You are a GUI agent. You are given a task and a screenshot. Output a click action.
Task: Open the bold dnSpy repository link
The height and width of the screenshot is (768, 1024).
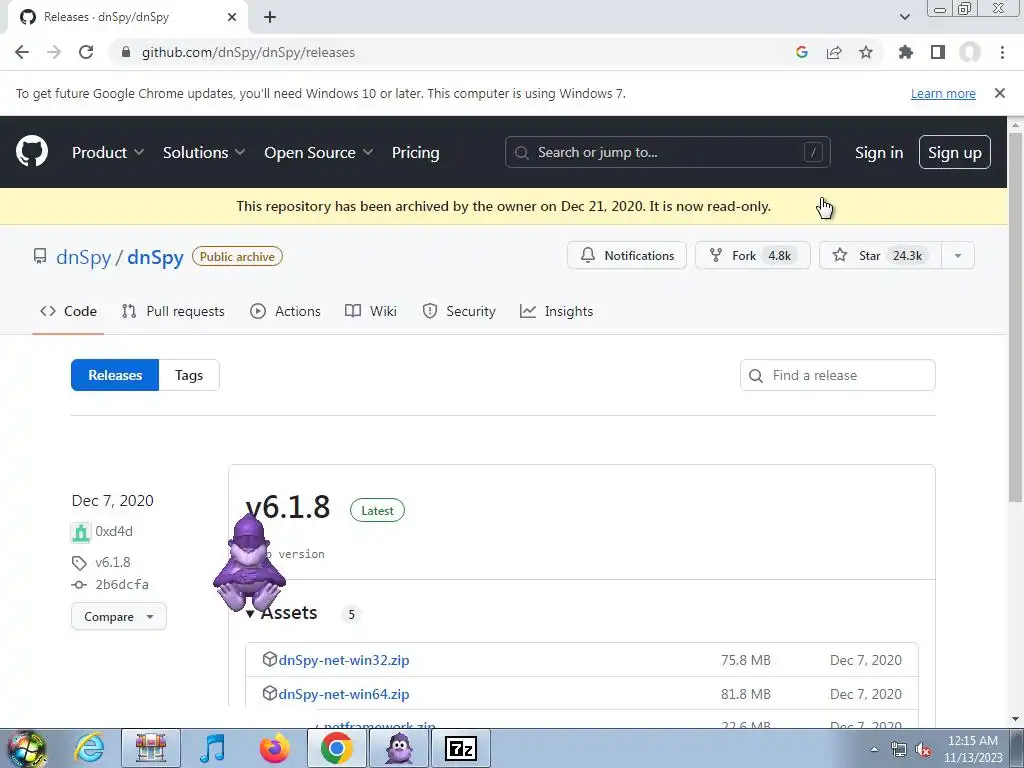pos(155,257)
